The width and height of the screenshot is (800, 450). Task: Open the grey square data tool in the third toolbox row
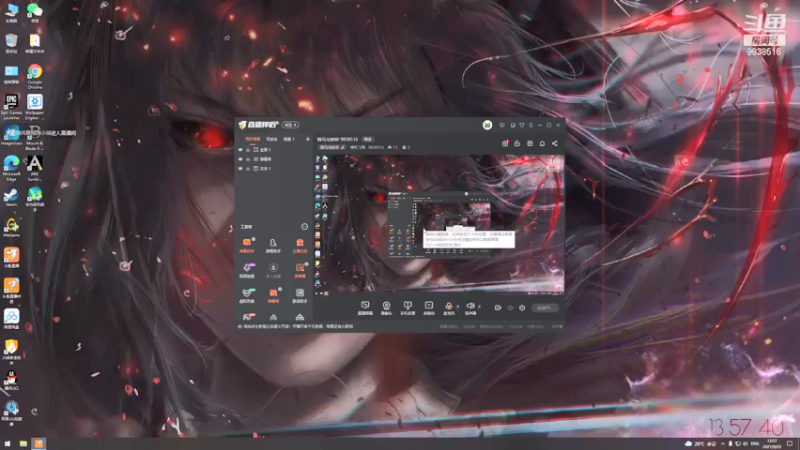click(x=300, y=295)
